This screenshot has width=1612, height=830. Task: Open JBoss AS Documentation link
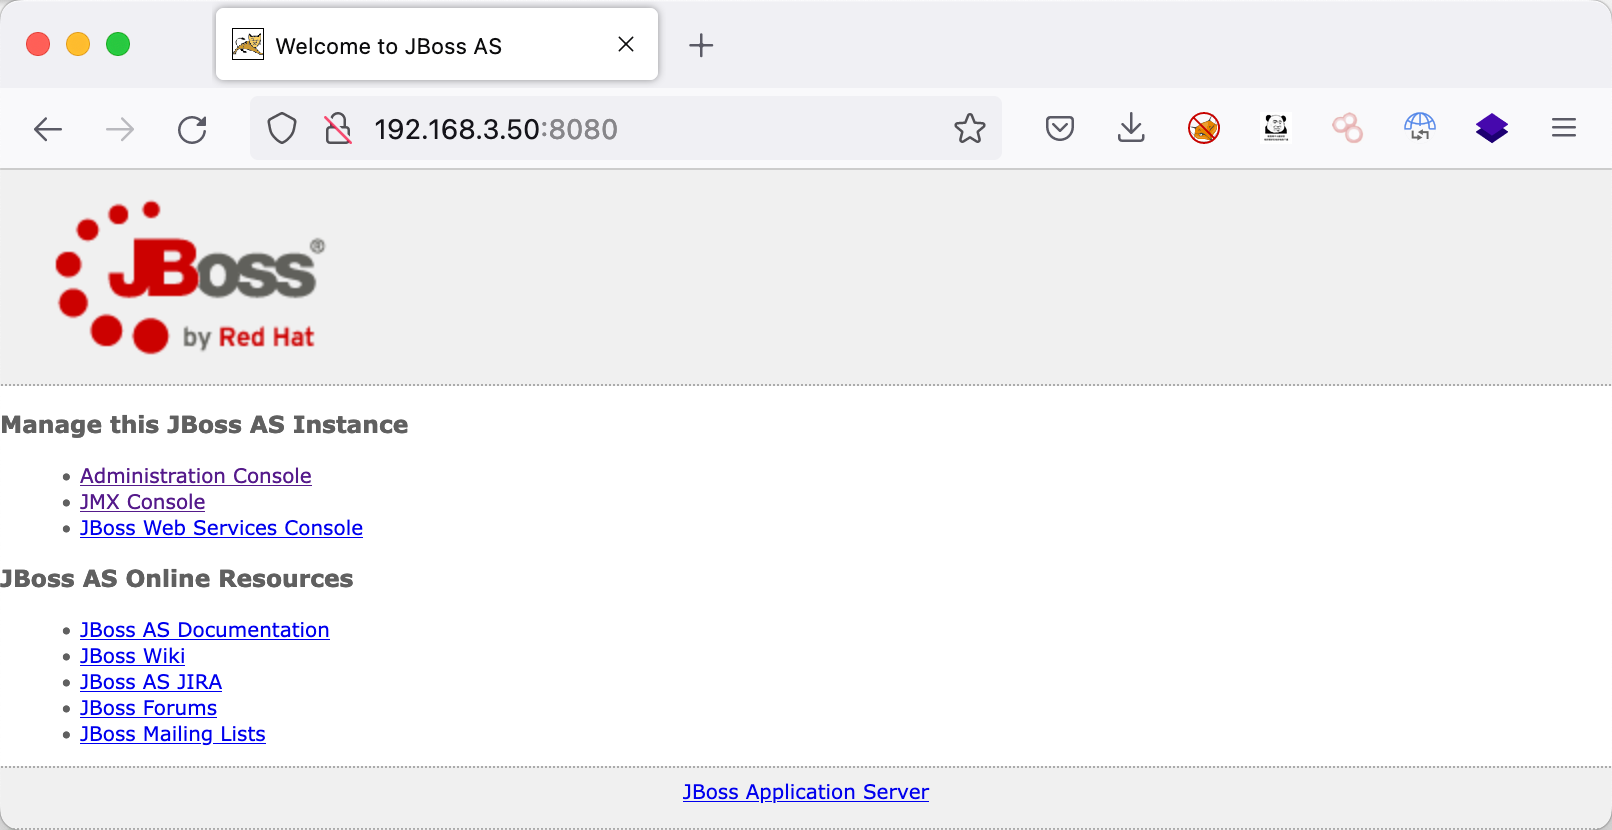204,630
